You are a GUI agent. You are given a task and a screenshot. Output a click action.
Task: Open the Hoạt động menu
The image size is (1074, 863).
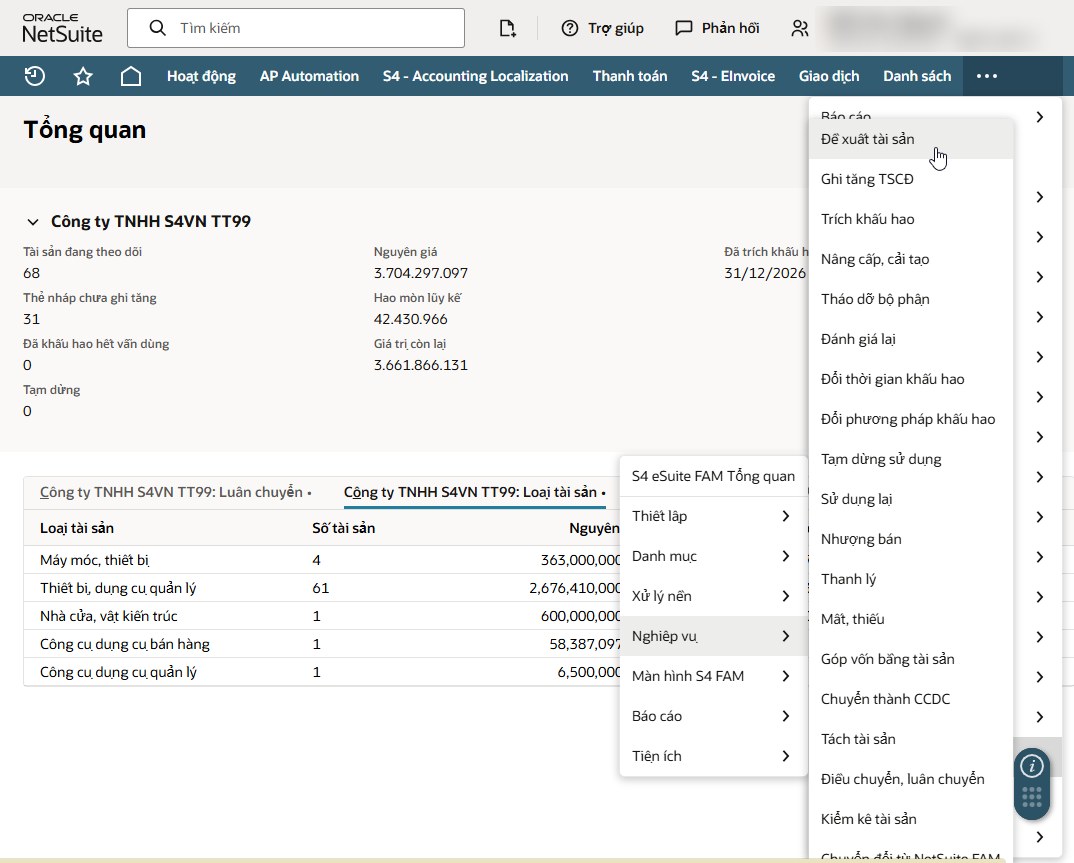(x=201, y=76)
